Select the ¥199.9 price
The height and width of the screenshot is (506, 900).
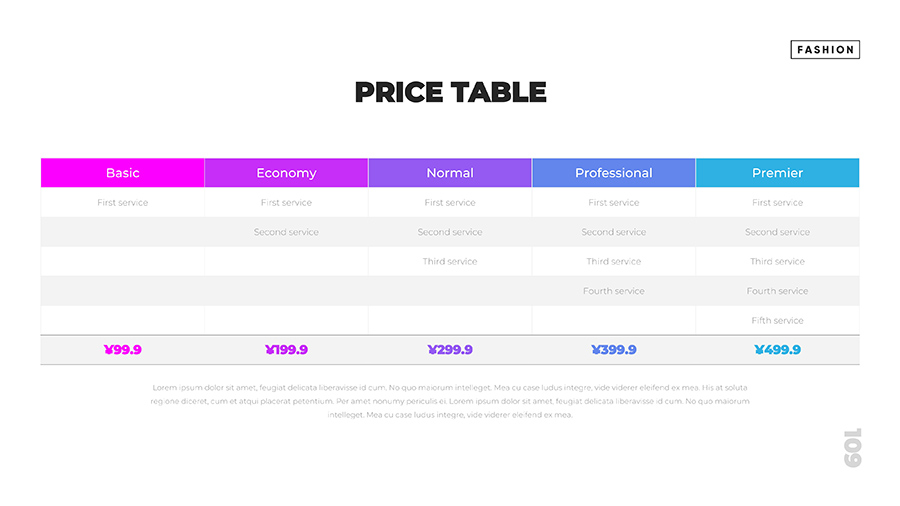click(x=286, y=350)
